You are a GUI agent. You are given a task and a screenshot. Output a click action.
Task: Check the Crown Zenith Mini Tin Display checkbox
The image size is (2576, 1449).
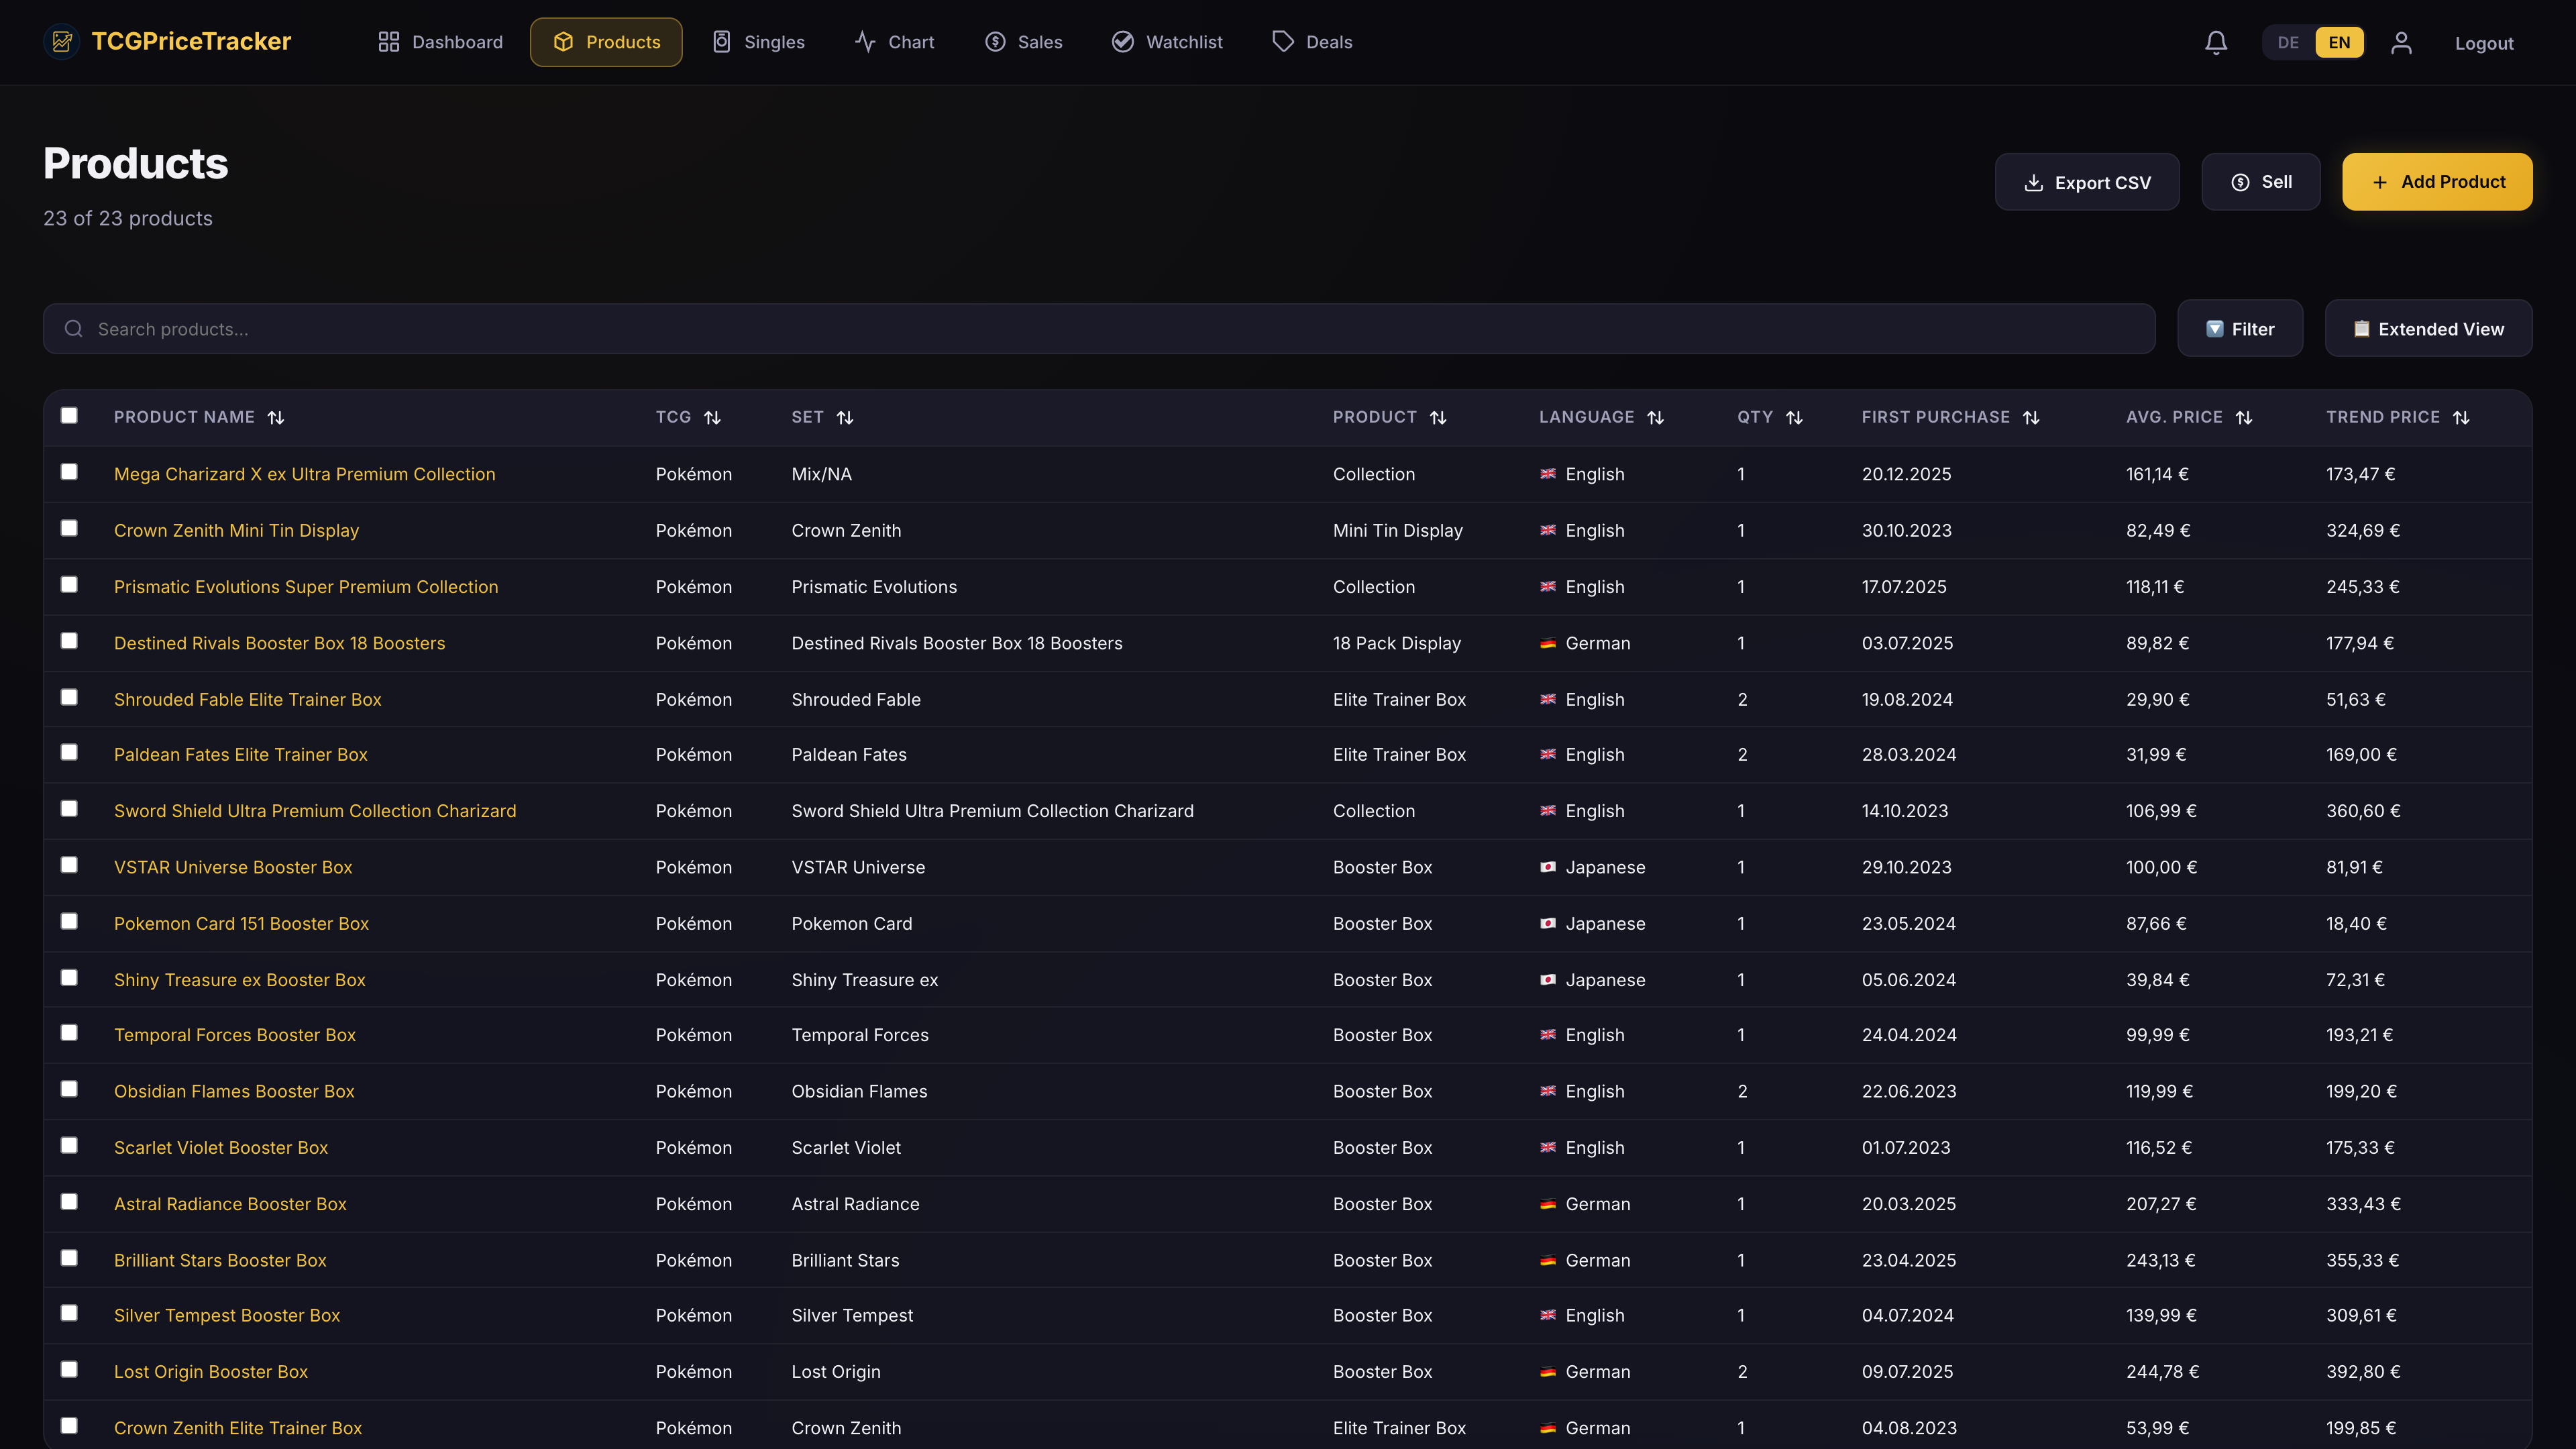click(x=69, y=528)
